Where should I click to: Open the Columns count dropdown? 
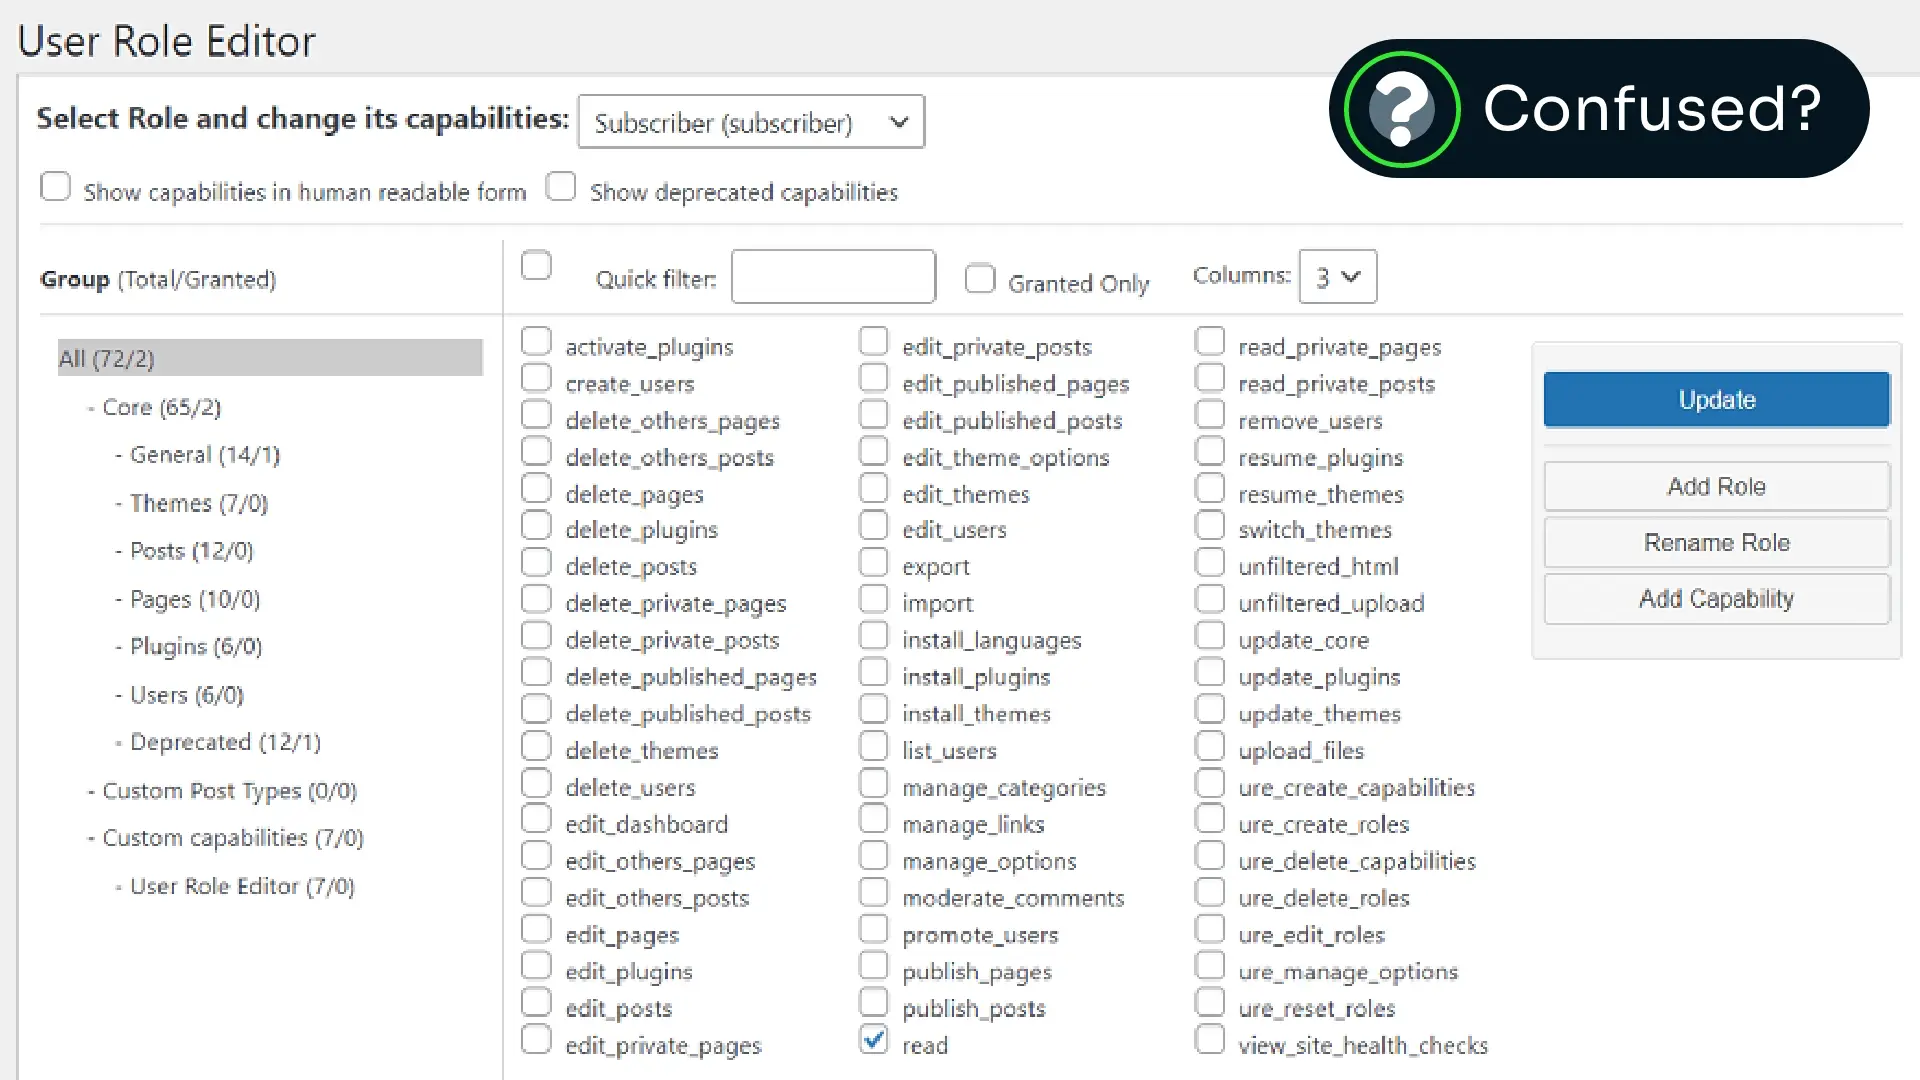tap(1337, 277)
